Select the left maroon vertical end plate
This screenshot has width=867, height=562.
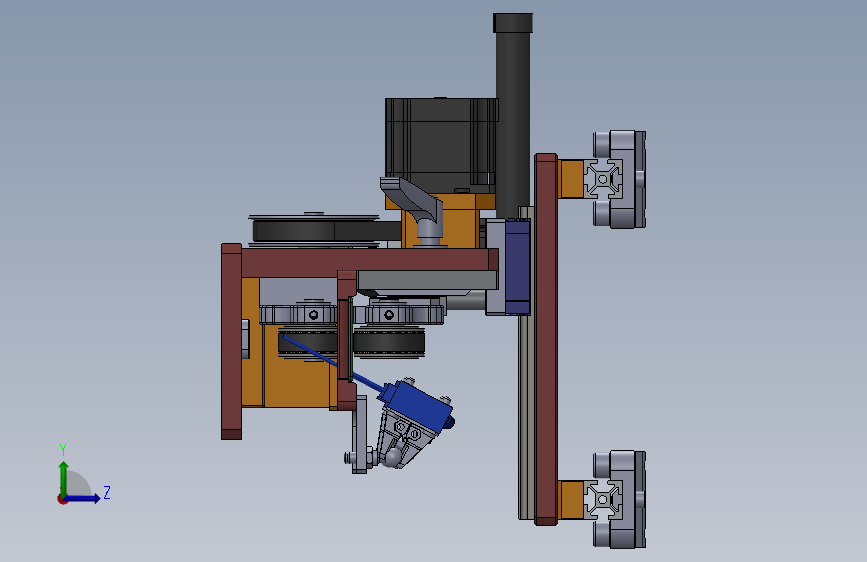click(232, 341)
